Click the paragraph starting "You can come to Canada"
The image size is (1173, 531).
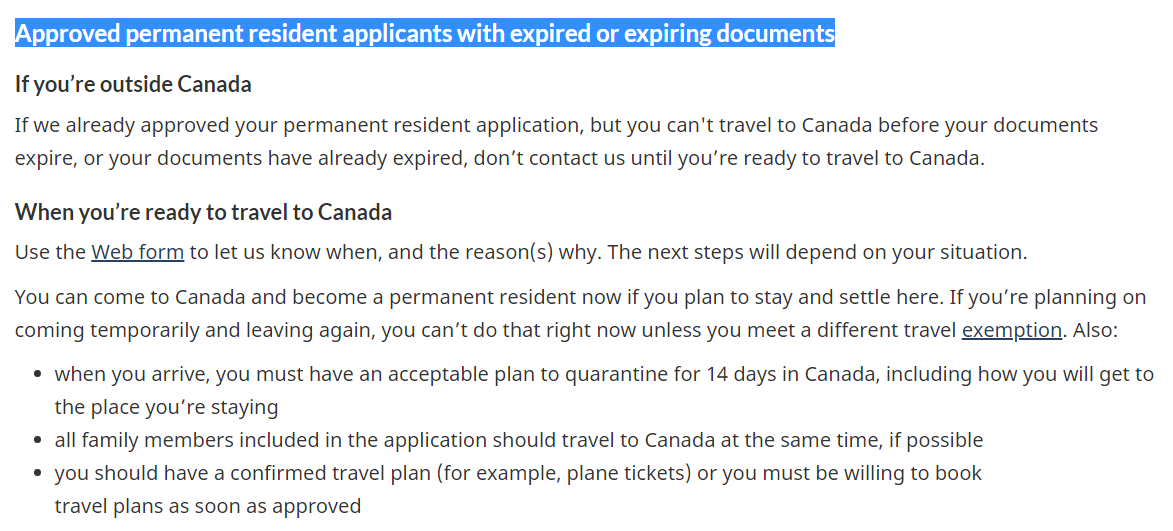(581, 313)
